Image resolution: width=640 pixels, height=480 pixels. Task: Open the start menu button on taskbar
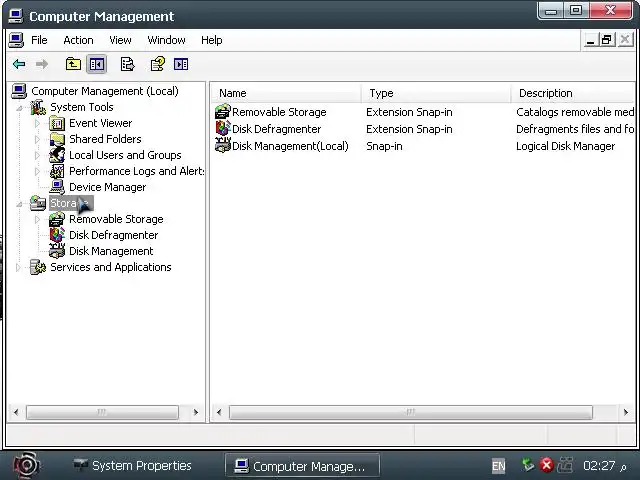(27, 465)
